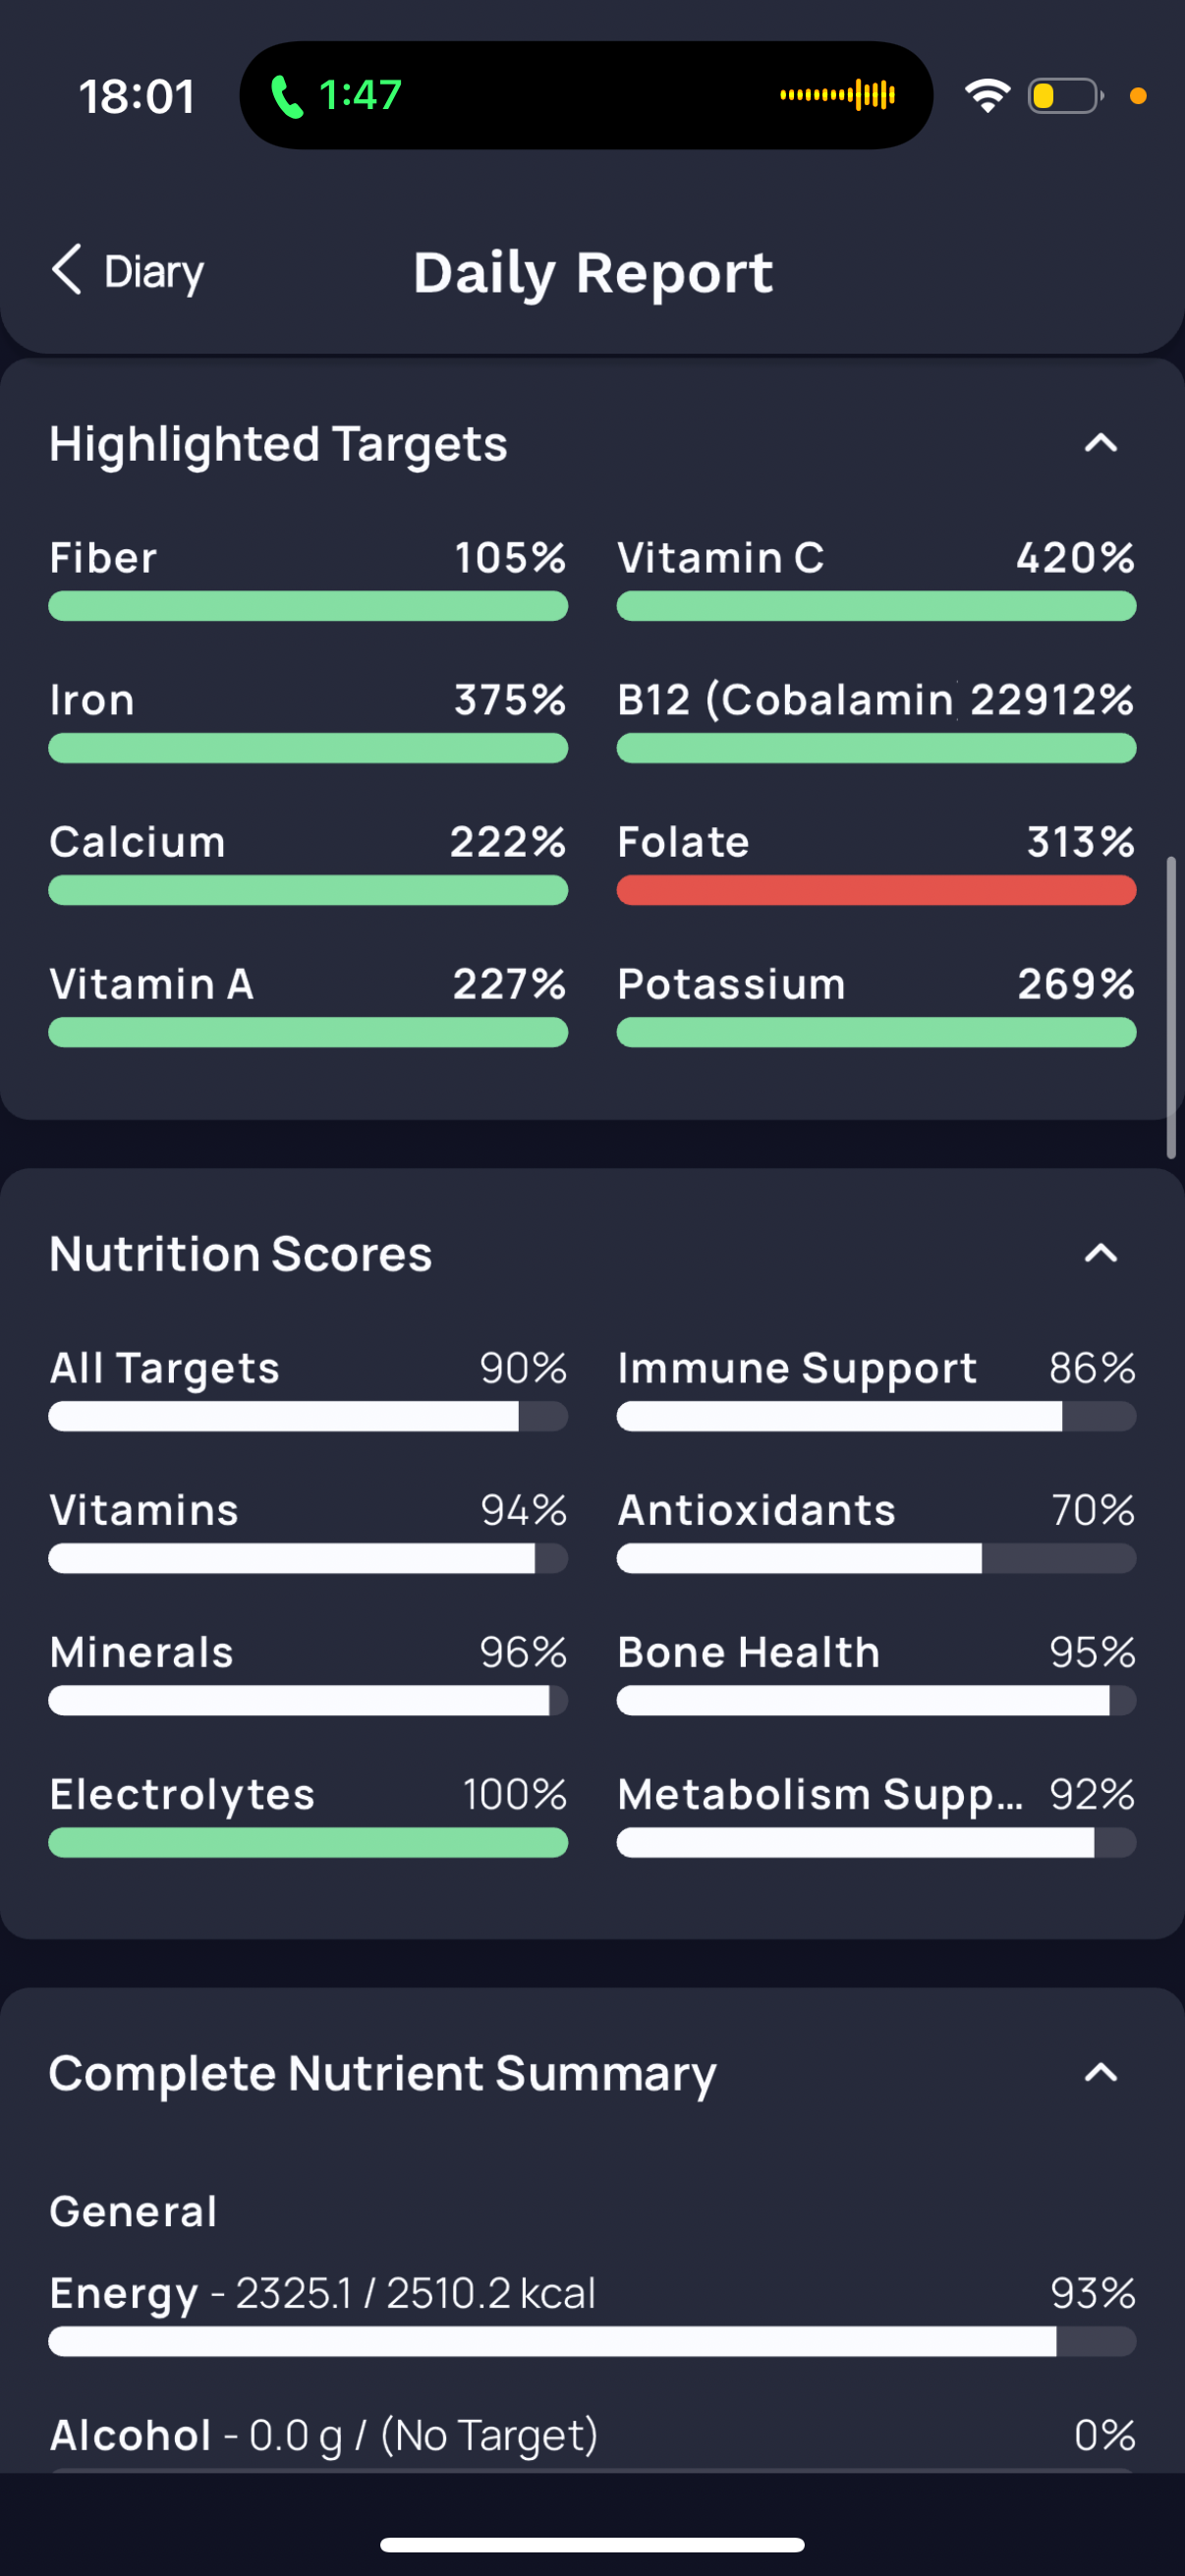
Task: Open the Antioxidants 70% score
Action: [x=876, y=1530]
